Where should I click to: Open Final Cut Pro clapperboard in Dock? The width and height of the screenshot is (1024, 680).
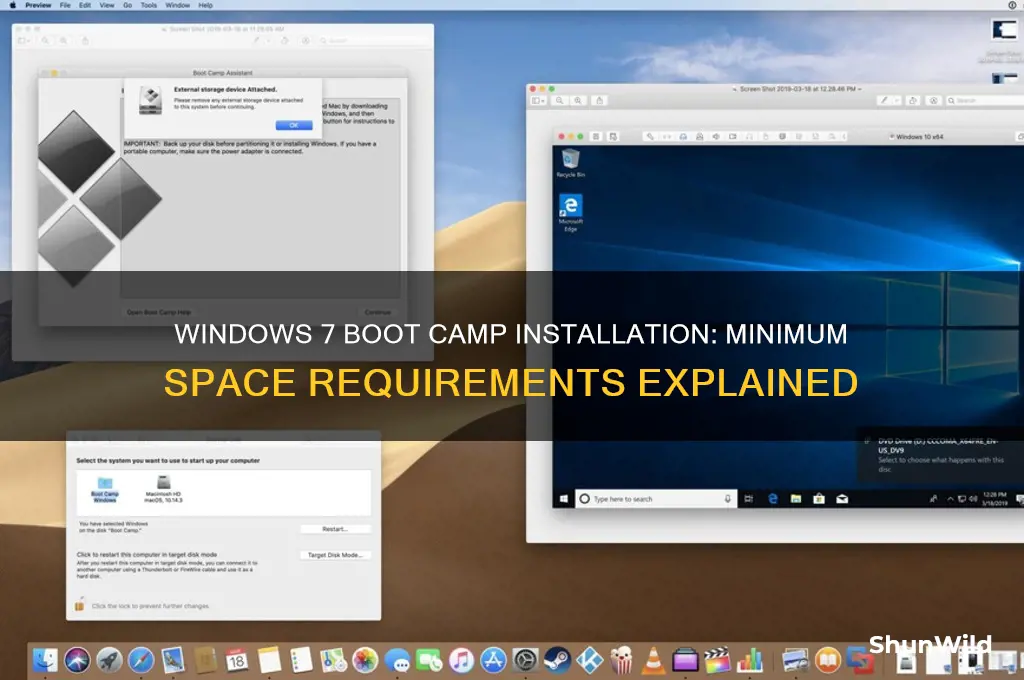[x=717, y=660]
